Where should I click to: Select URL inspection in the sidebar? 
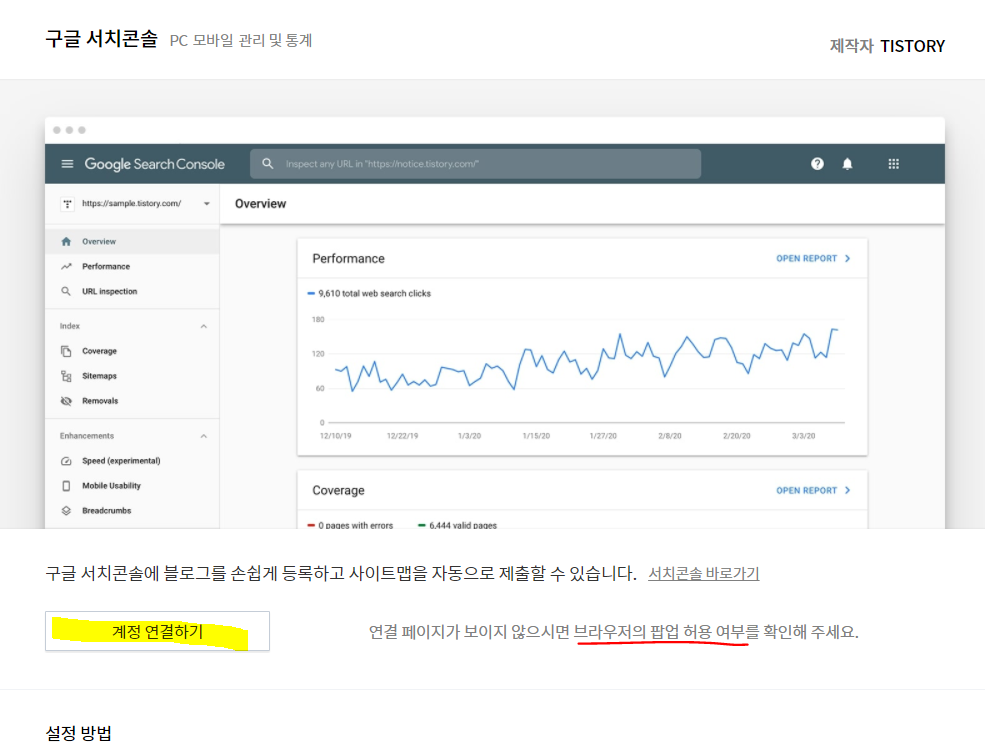coord(133,291)
